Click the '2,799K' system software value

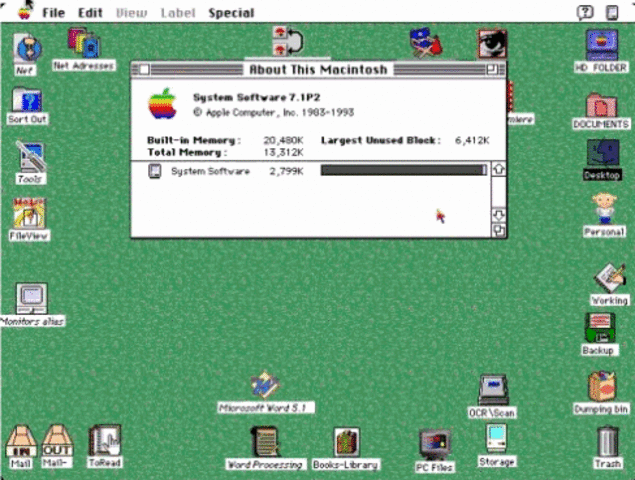pyautogui.click(x=286, y=171)
